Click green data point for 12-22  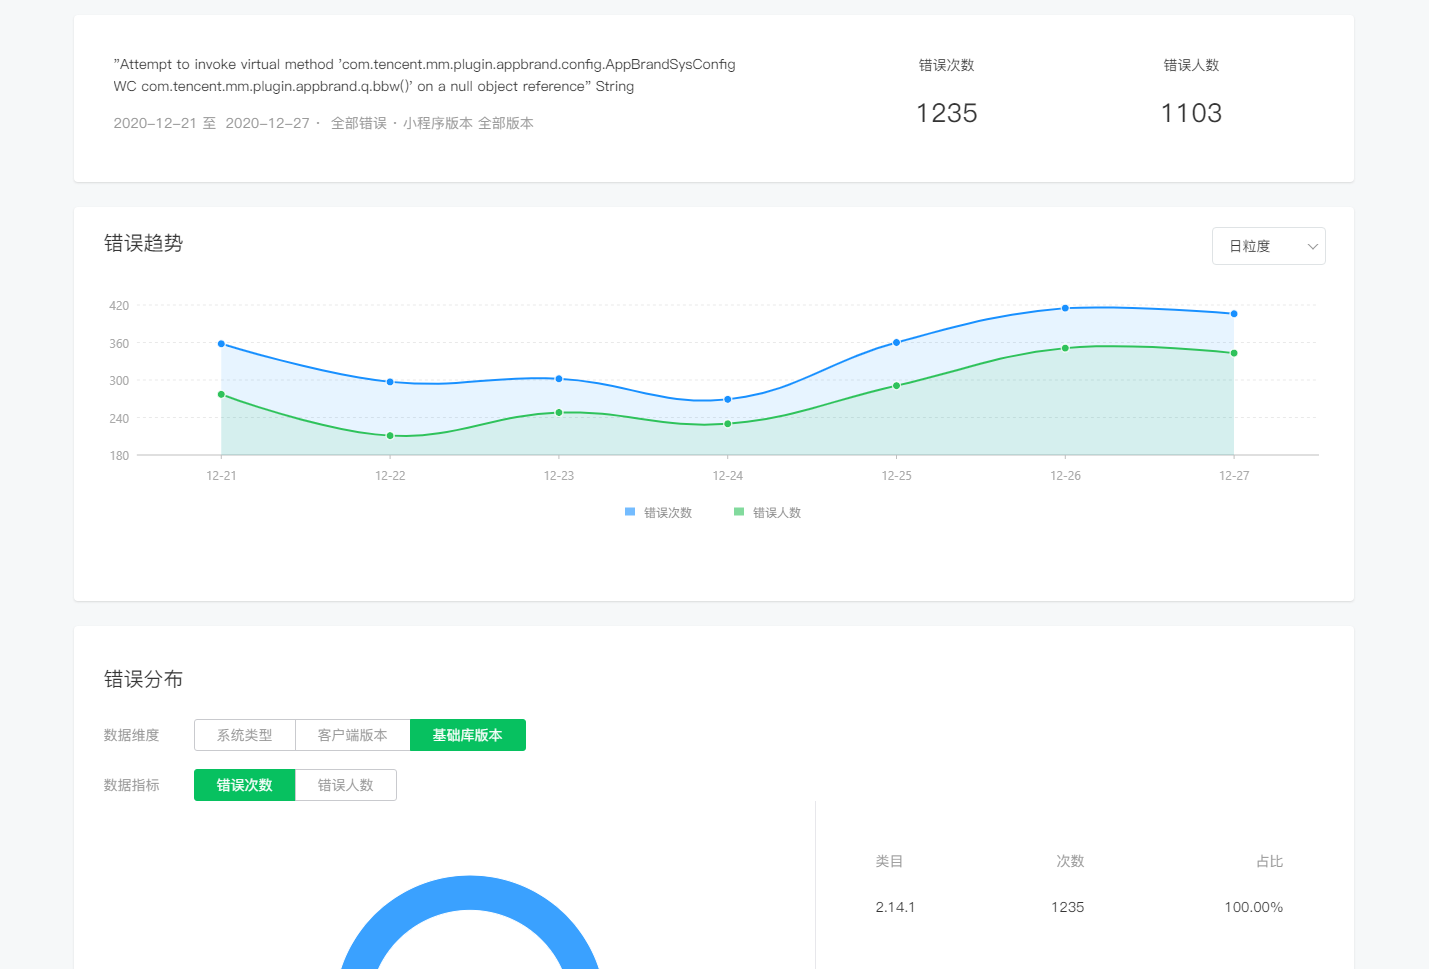click(x=390, y=436)
